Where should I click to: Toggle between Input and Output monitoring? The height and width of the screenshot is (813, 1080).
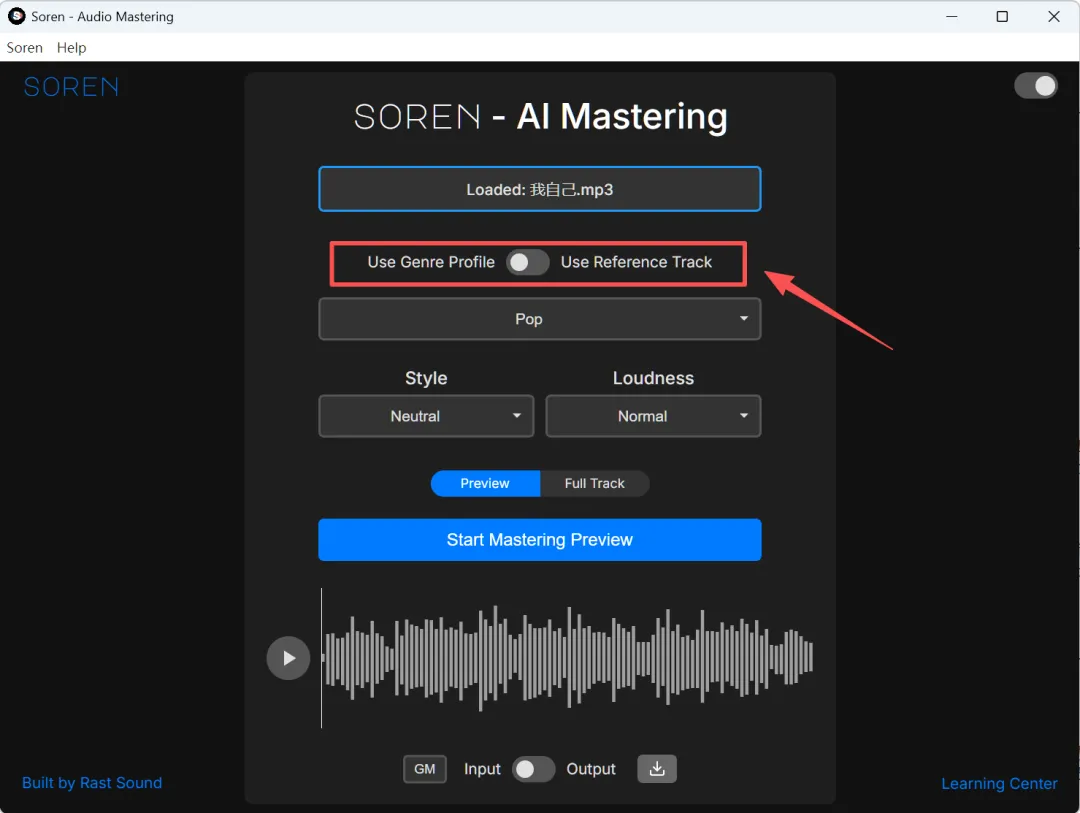[x=533, y=769]
